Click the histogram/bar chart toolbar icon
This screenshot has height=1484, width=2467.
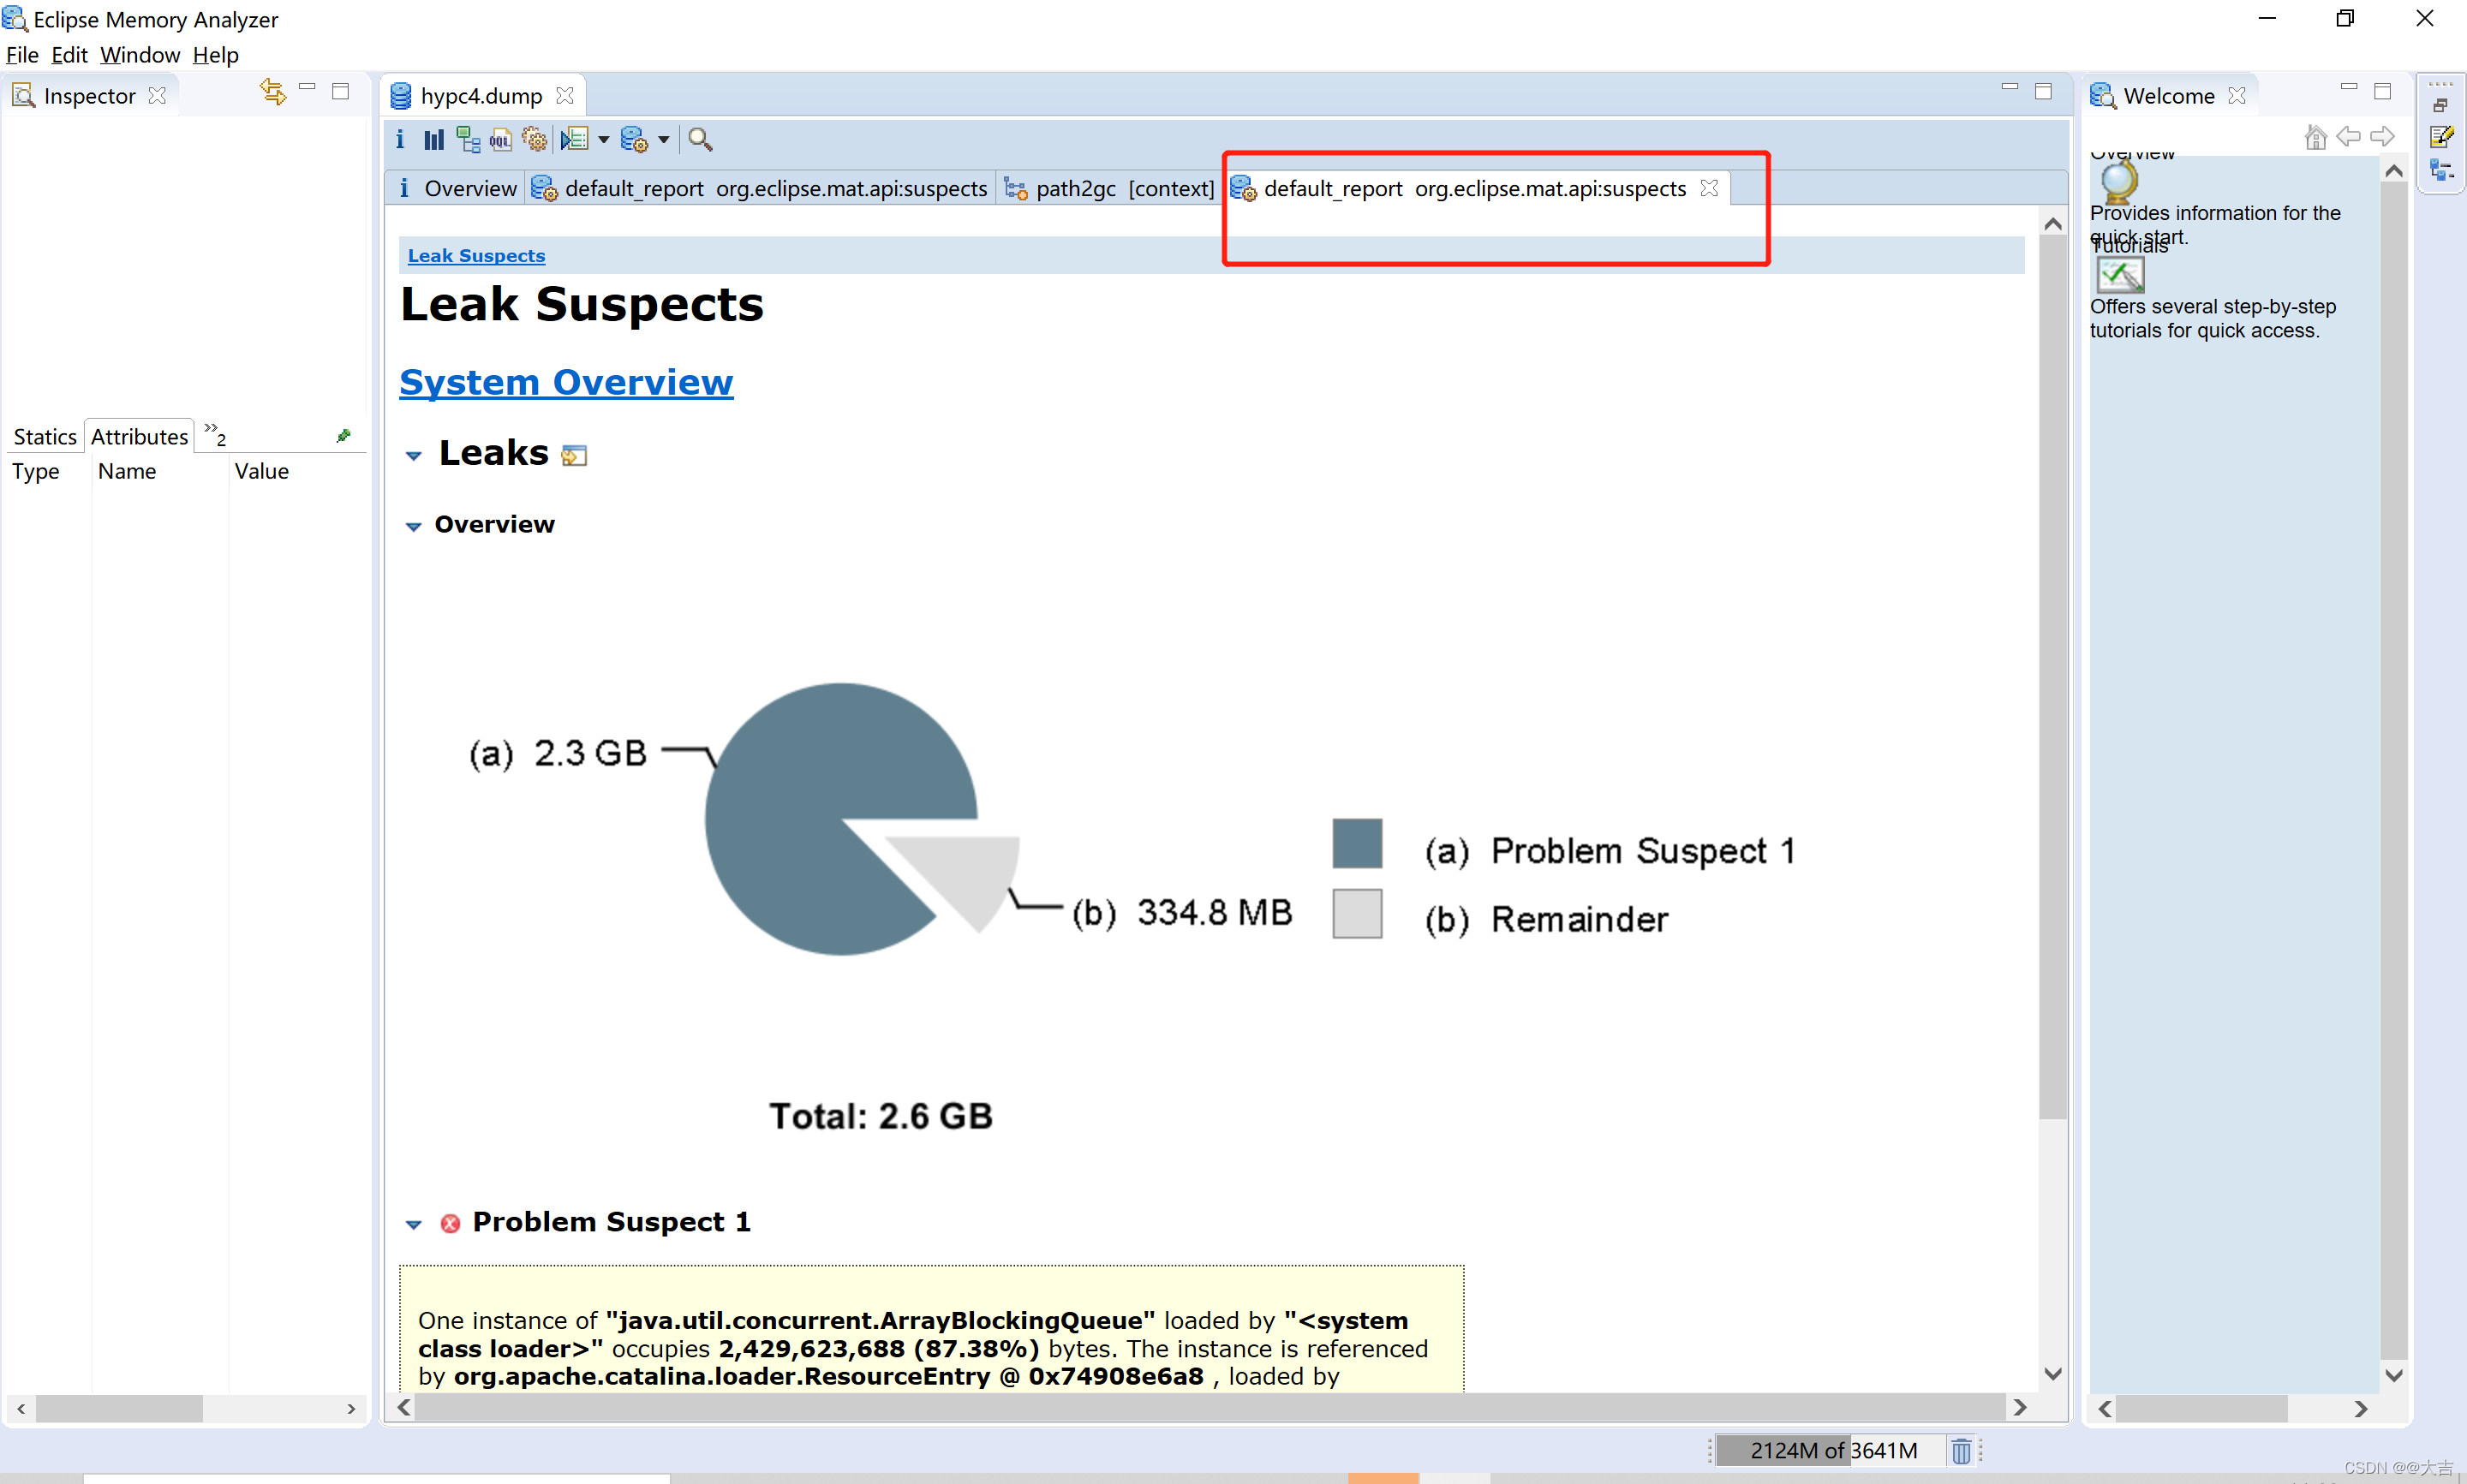[x=439, y=140]
